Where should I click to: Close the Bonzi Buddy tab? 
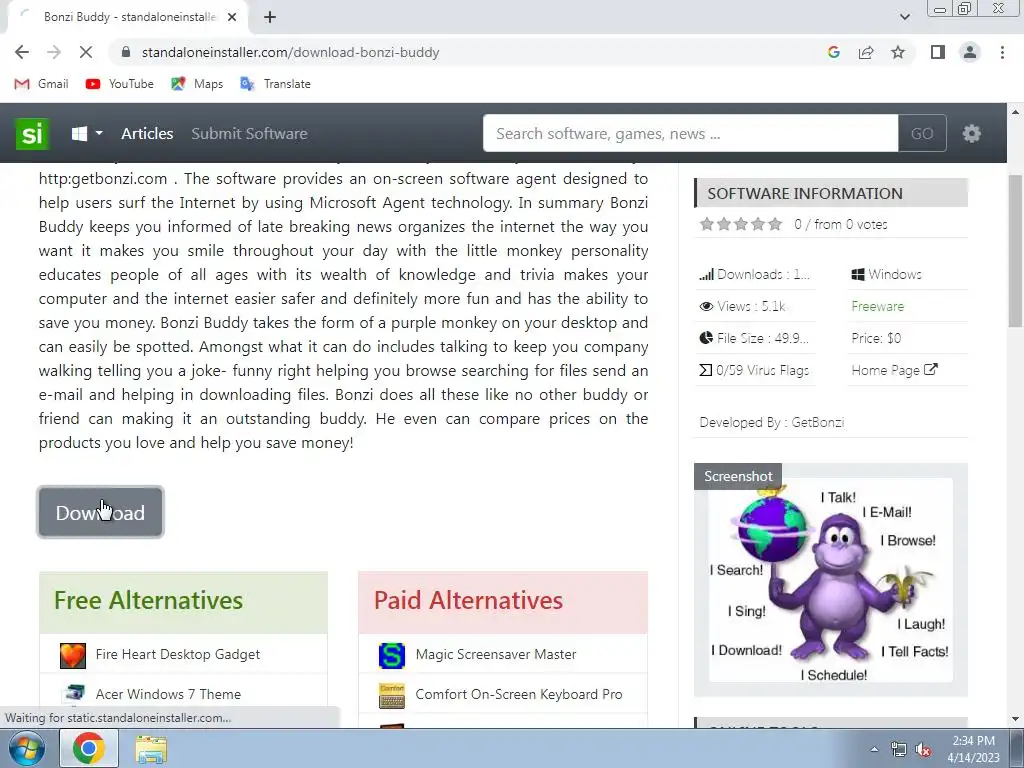click(232, 17)
